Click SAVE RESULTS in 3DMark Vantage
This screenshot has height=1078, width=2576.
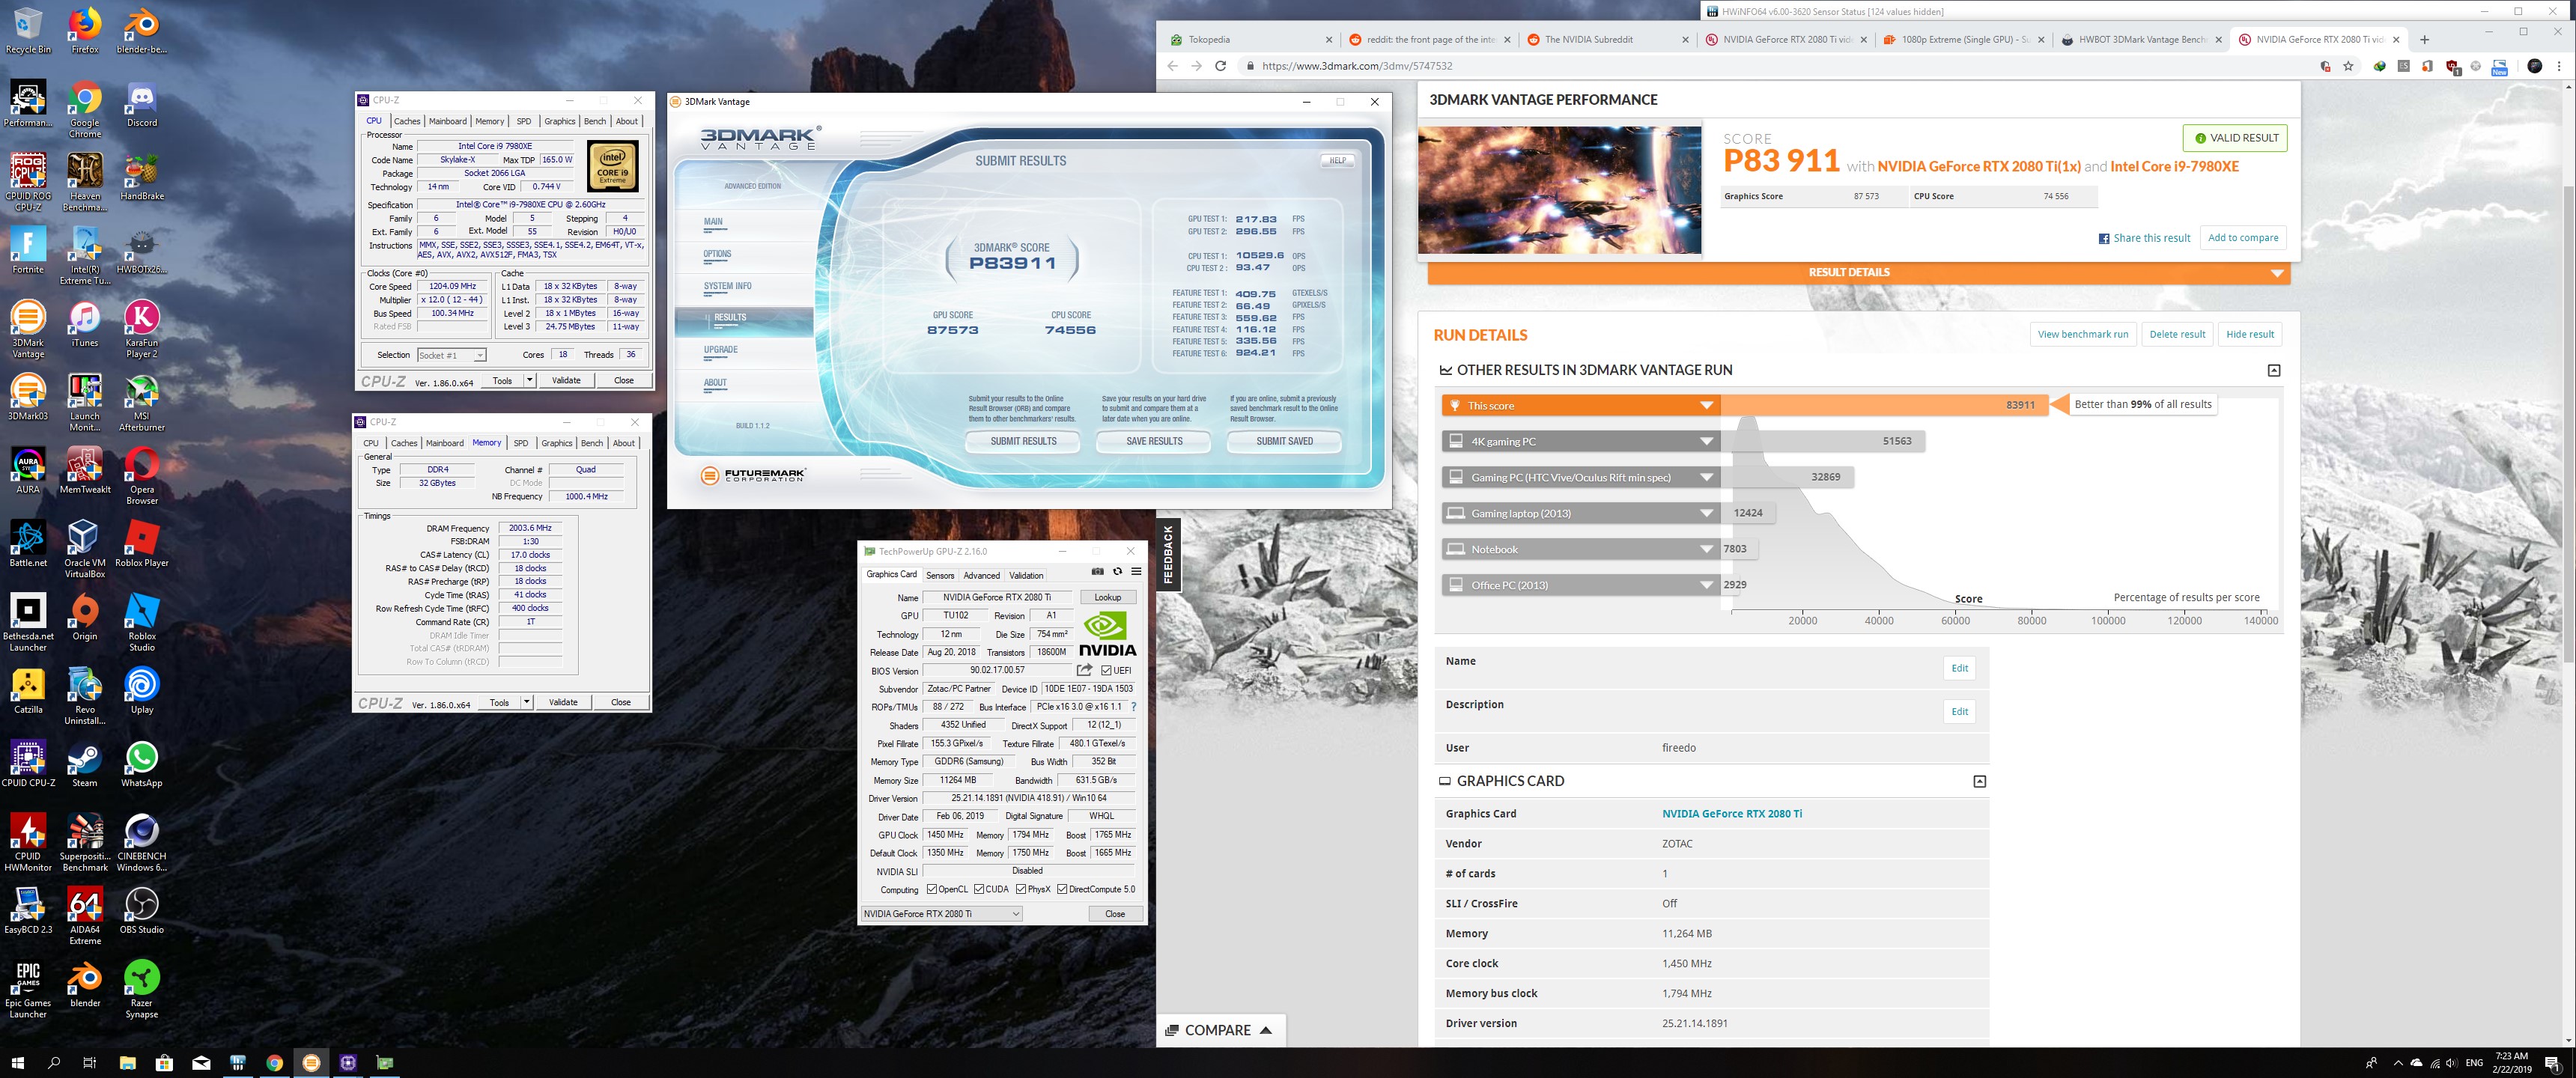tap(1154, 441)
